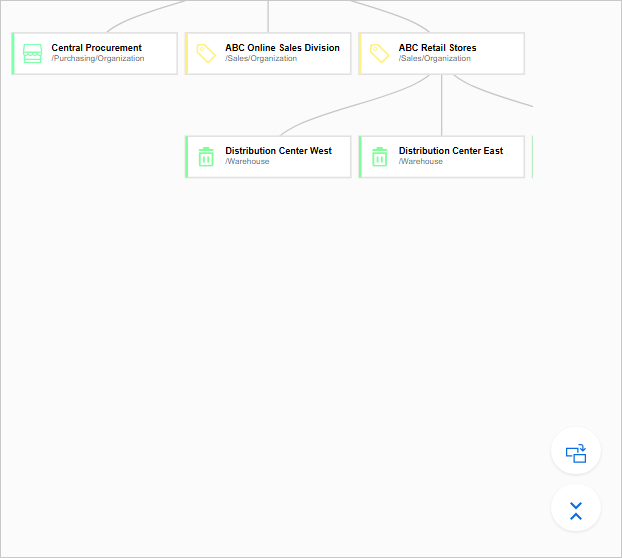Select the Distribution Center West title

278,151
